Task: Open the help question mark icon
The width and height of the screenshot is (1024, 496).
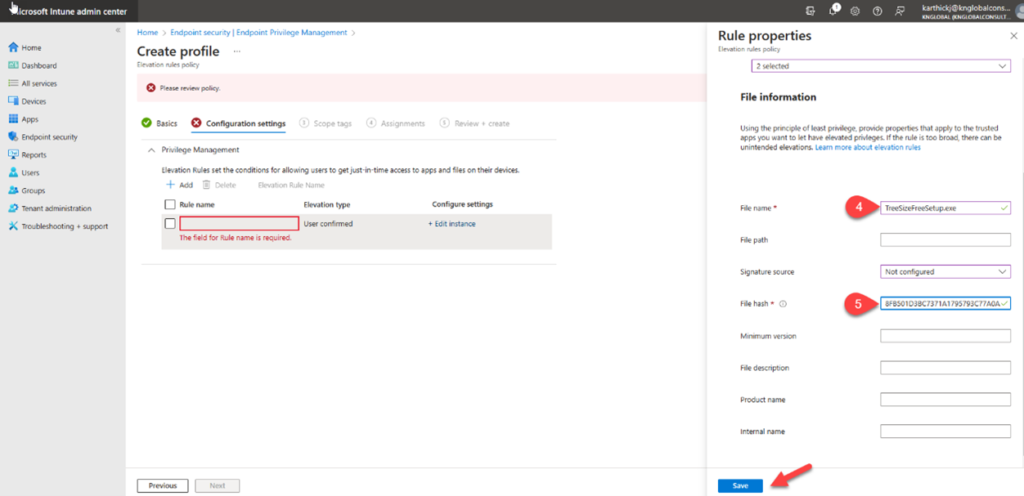Action: tap(877, 11)
